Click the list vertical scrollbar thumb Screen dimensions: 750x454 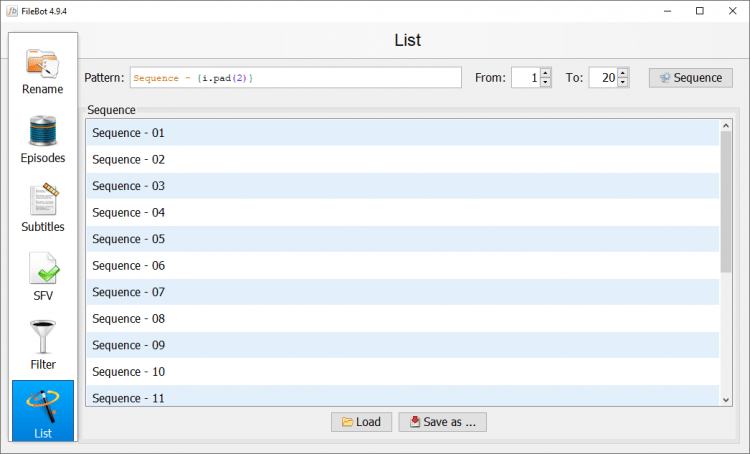[726, 202]
